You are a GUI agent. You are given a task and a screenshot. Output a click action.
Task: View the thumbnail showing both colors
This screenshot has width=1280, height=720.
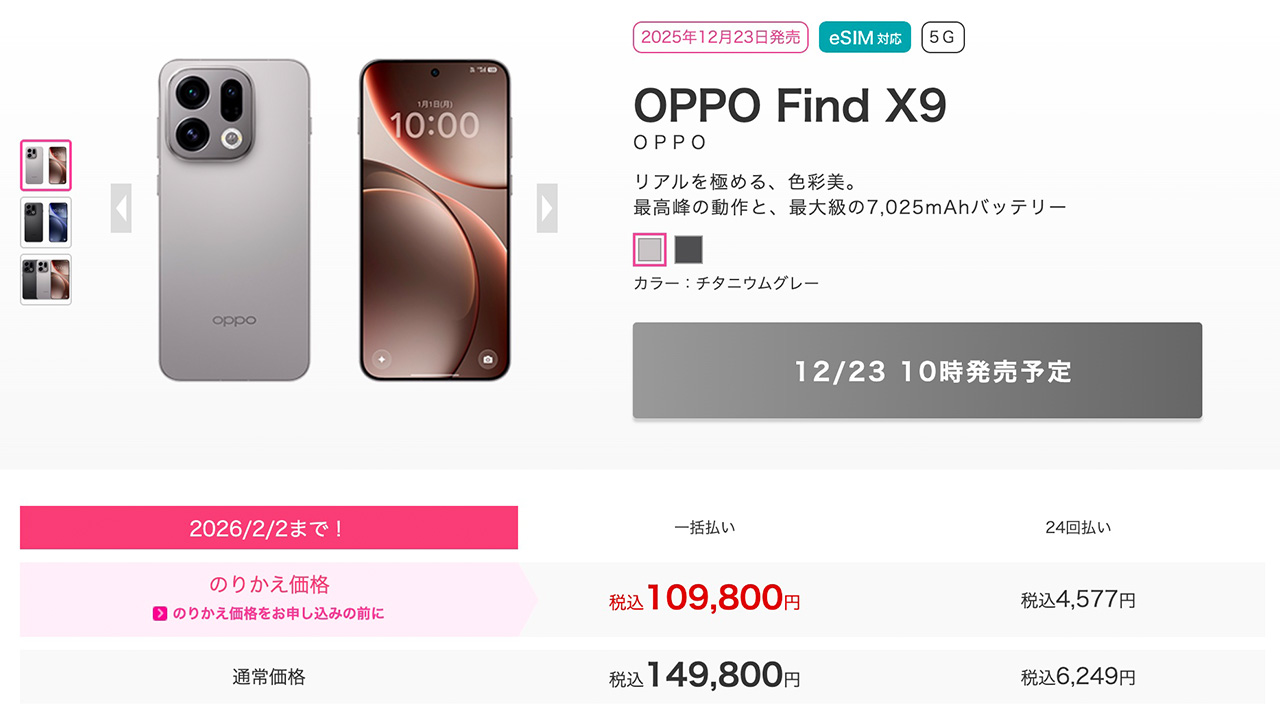(46, 279)
